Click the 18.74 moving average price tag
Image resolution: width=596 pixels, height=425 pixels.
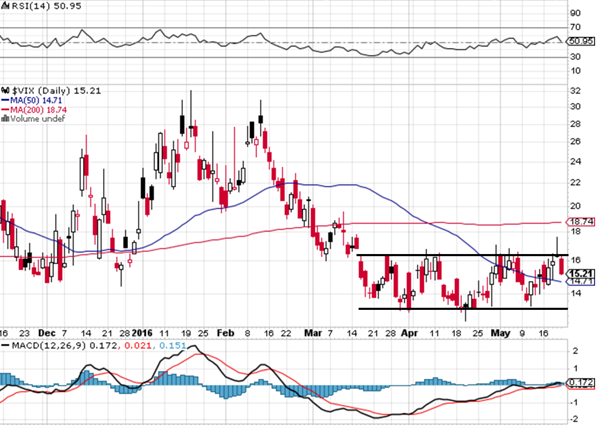[581, 222]
